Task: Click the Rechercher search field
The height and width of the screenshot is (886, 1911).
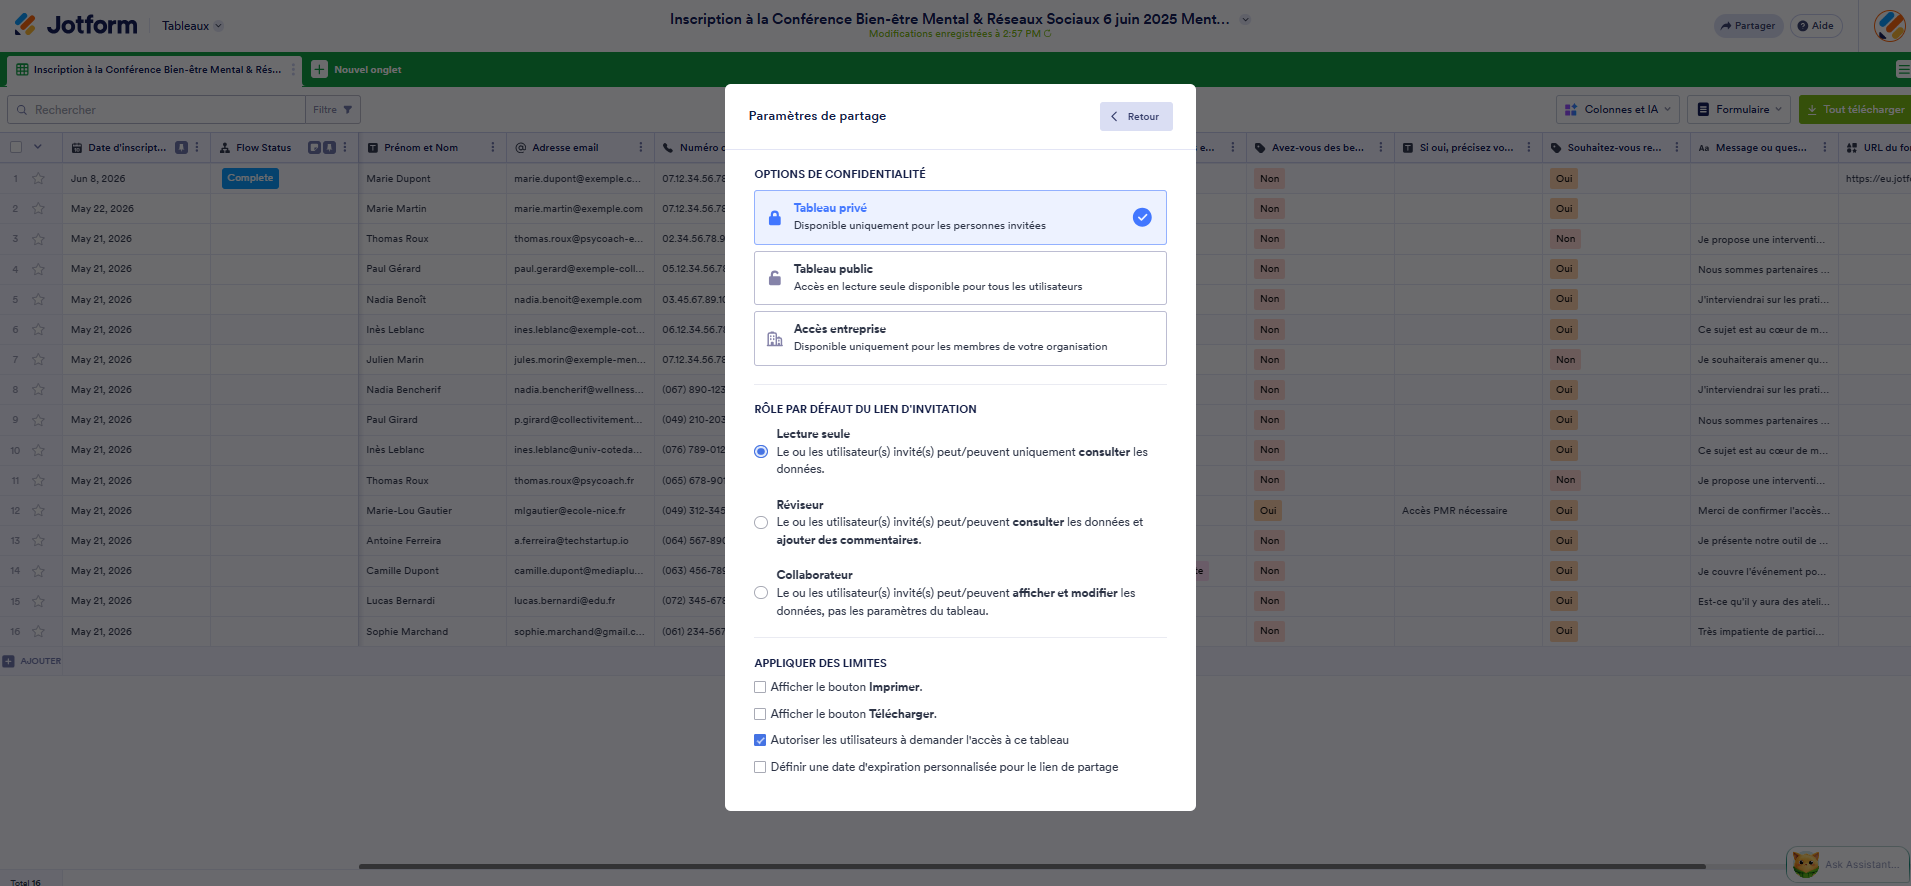Action: pyautogui.click(x=156, y=110)
